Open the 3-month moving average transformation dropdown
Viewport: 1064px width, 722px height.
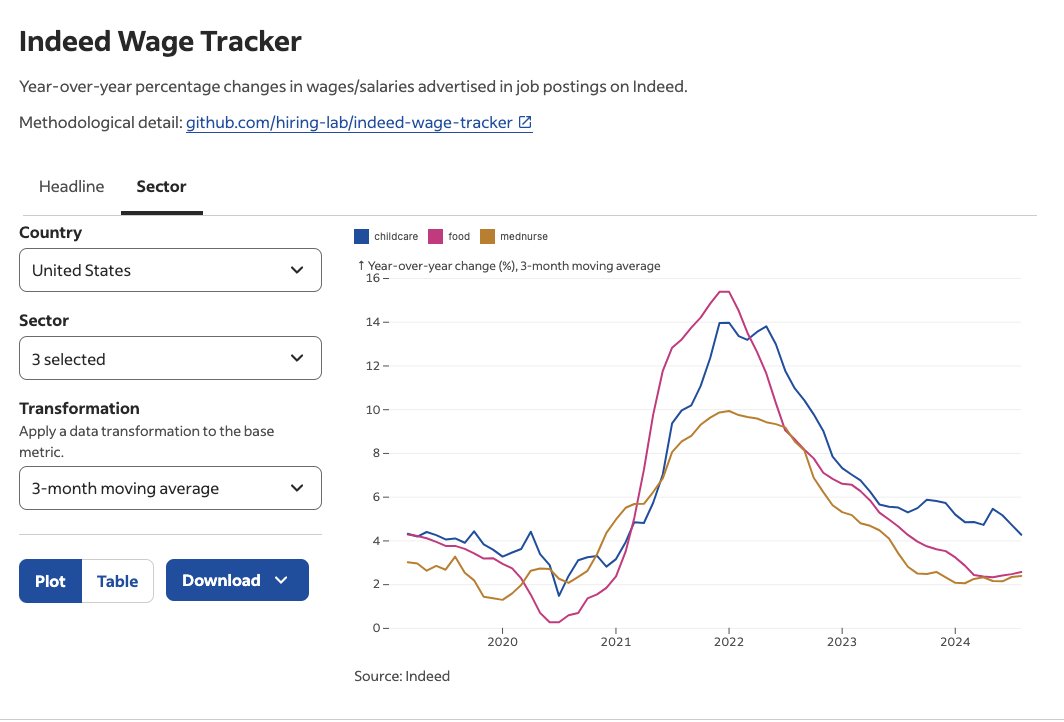170,488
